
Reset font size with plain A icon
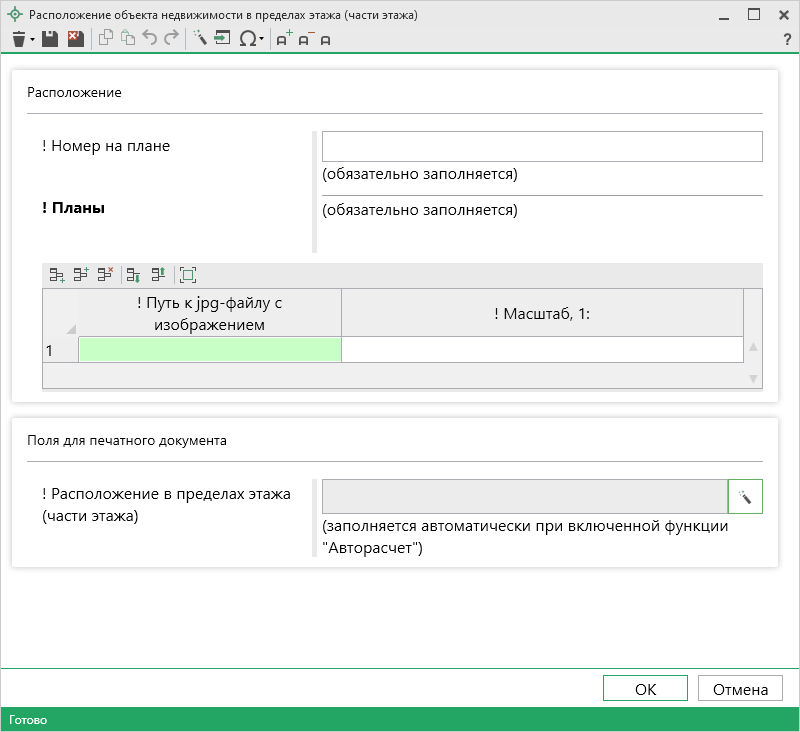(x=325, y=39)
